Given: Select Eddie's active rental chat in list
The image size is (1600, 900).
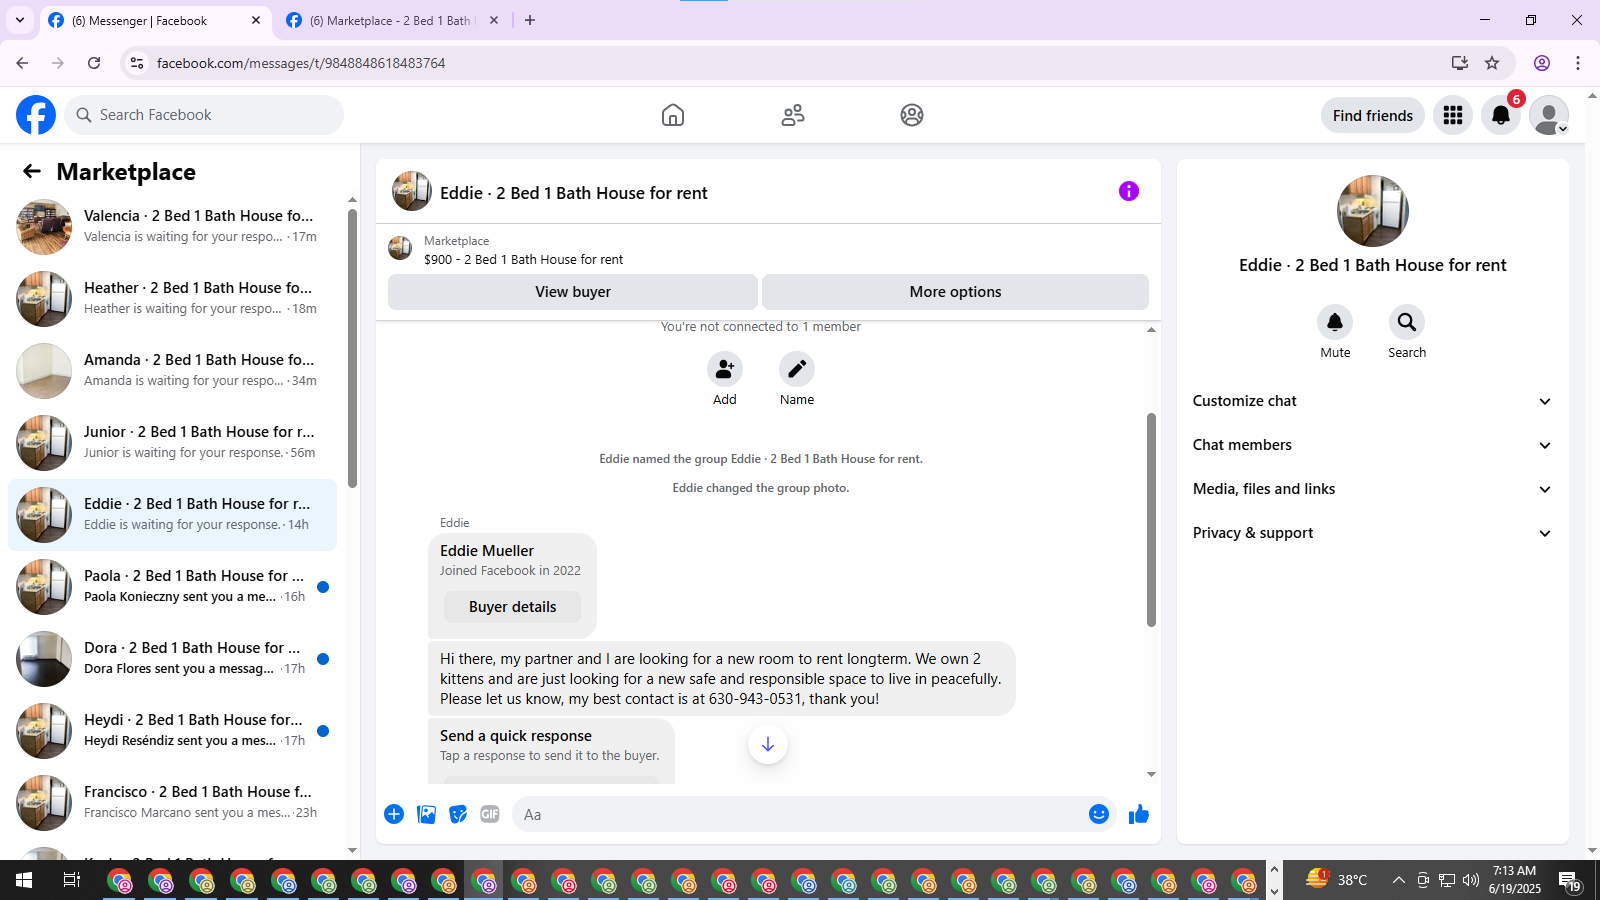Looking at the screenshot, I should tap(172, 515).
